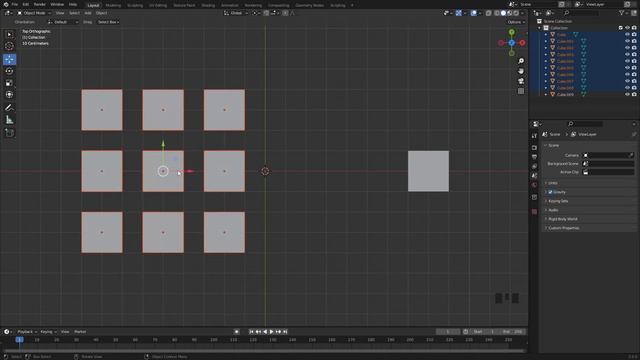Open the Orientation Default dropdown
The height and width of the screenshot is (360, 640).
63,22
